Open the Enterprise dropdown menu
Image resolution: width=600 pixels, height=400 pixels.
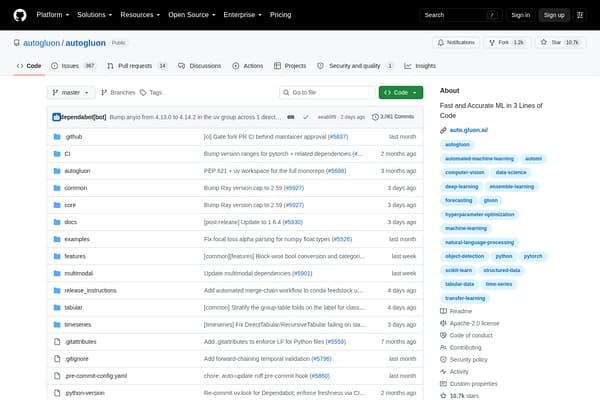click(x=243, y=15)
